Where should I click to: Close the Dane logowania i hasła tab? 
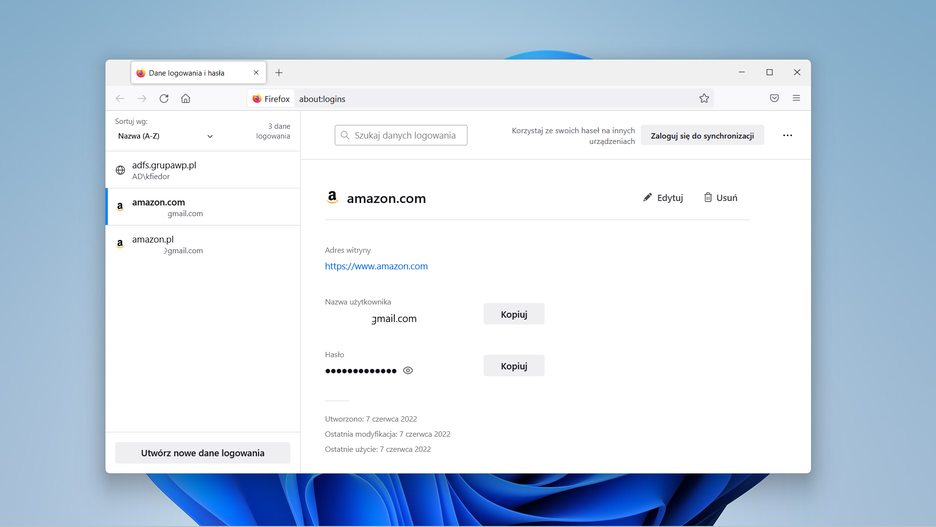tap(256, 73)
